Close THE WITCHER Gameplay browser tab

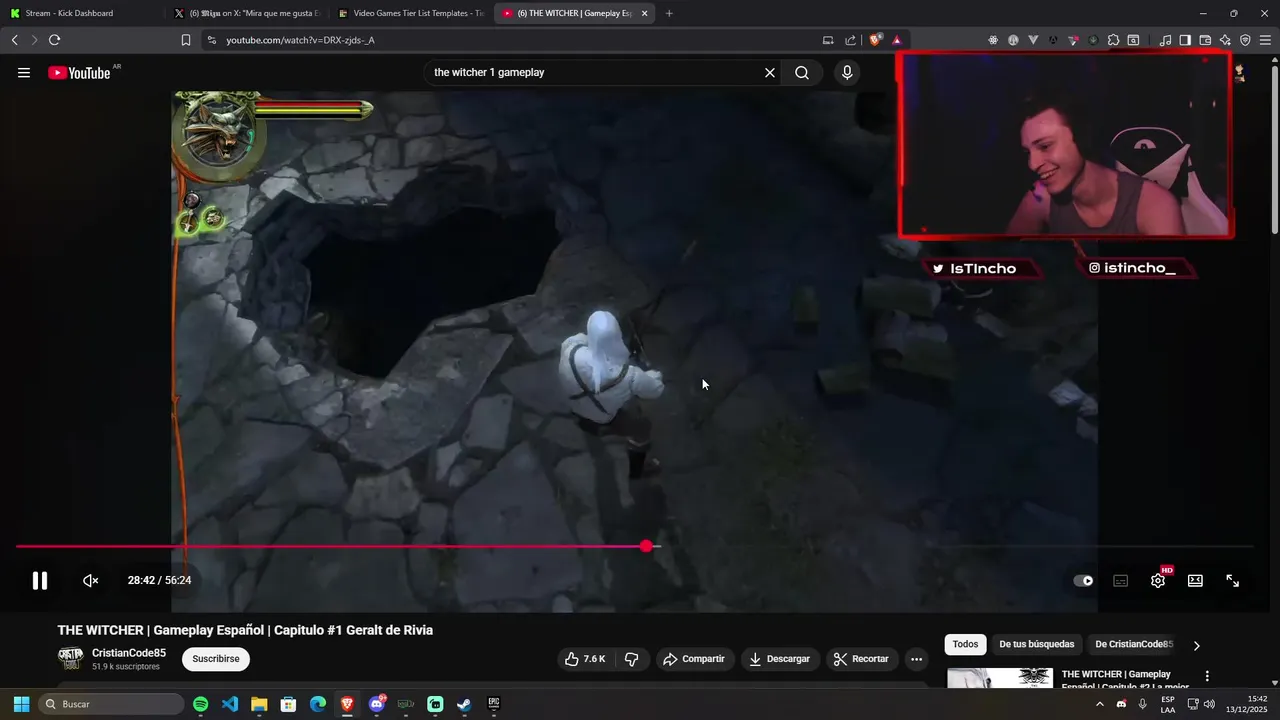(644, 13)
